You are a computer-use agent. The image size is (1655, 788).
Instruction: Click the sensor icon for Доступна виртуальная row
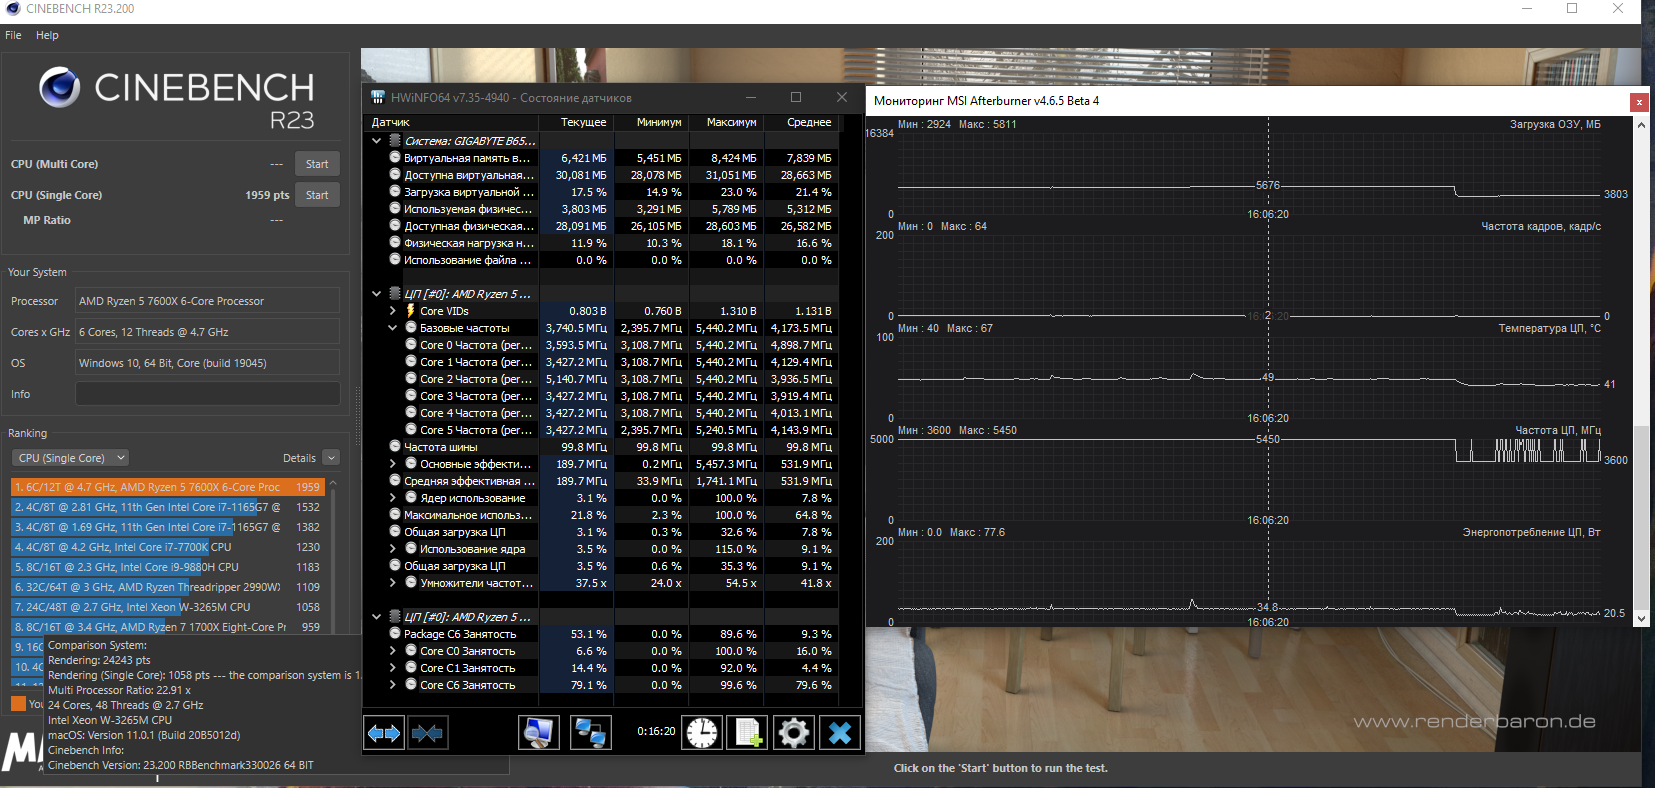395,175
